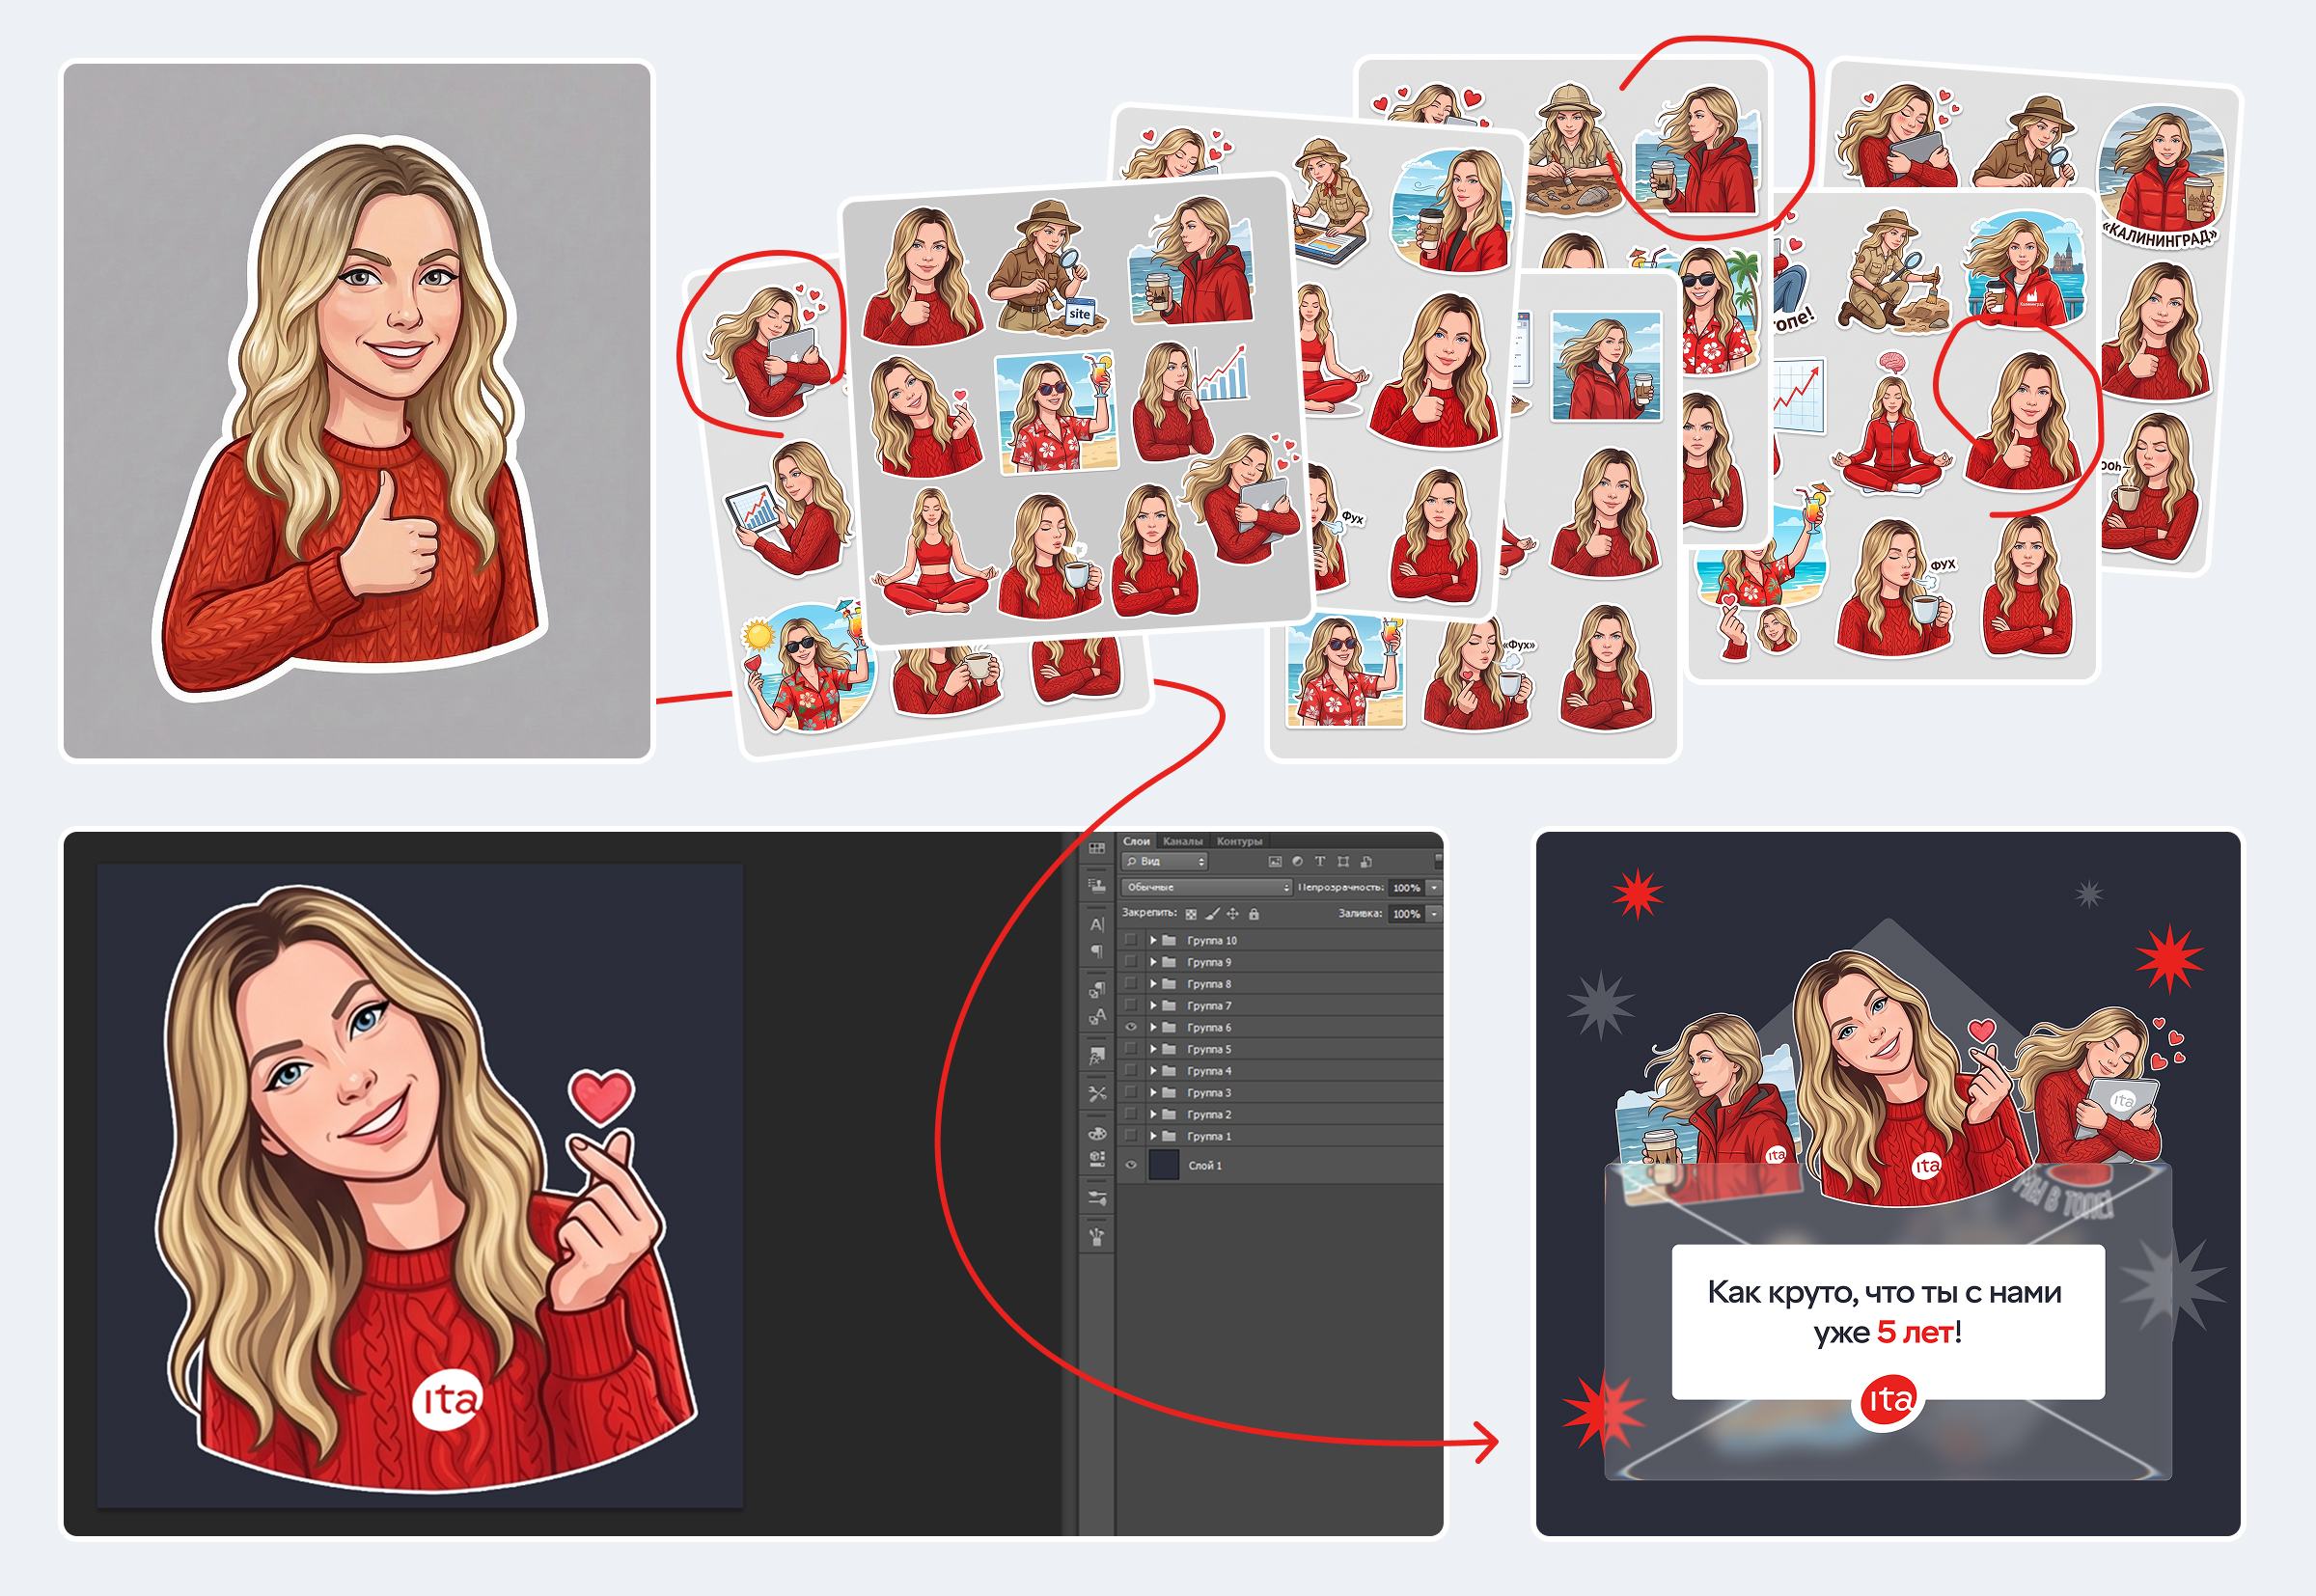
Task: Open the Brush Presets panel icon
Action: point(1097,1198)
